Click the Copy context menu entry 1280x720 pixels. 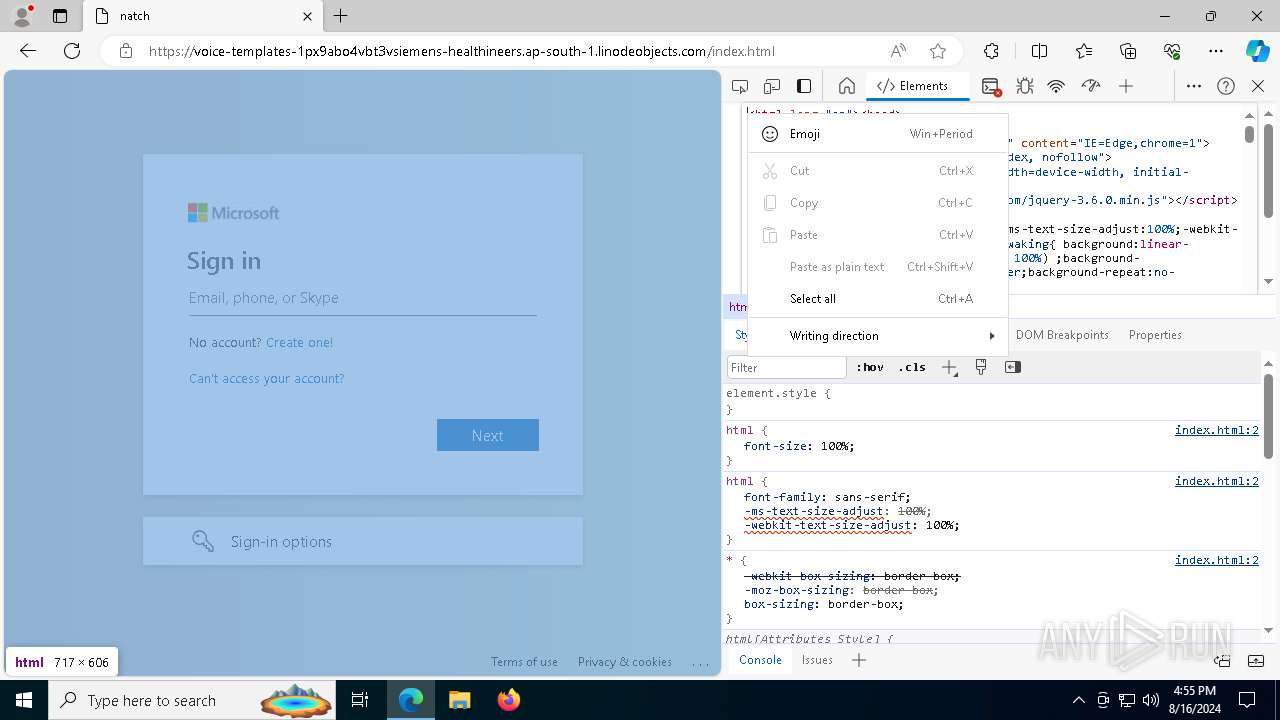coord(877,203)
